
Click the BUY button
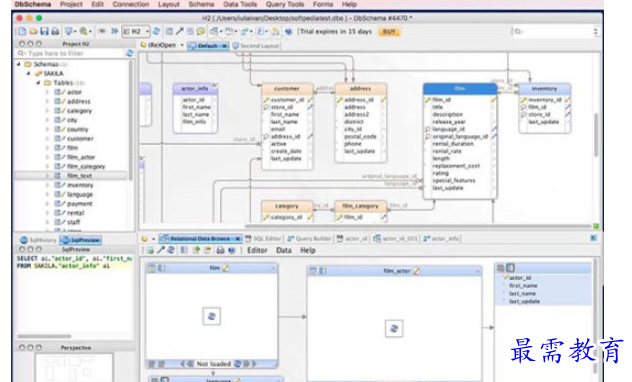(x=389, y=31)
